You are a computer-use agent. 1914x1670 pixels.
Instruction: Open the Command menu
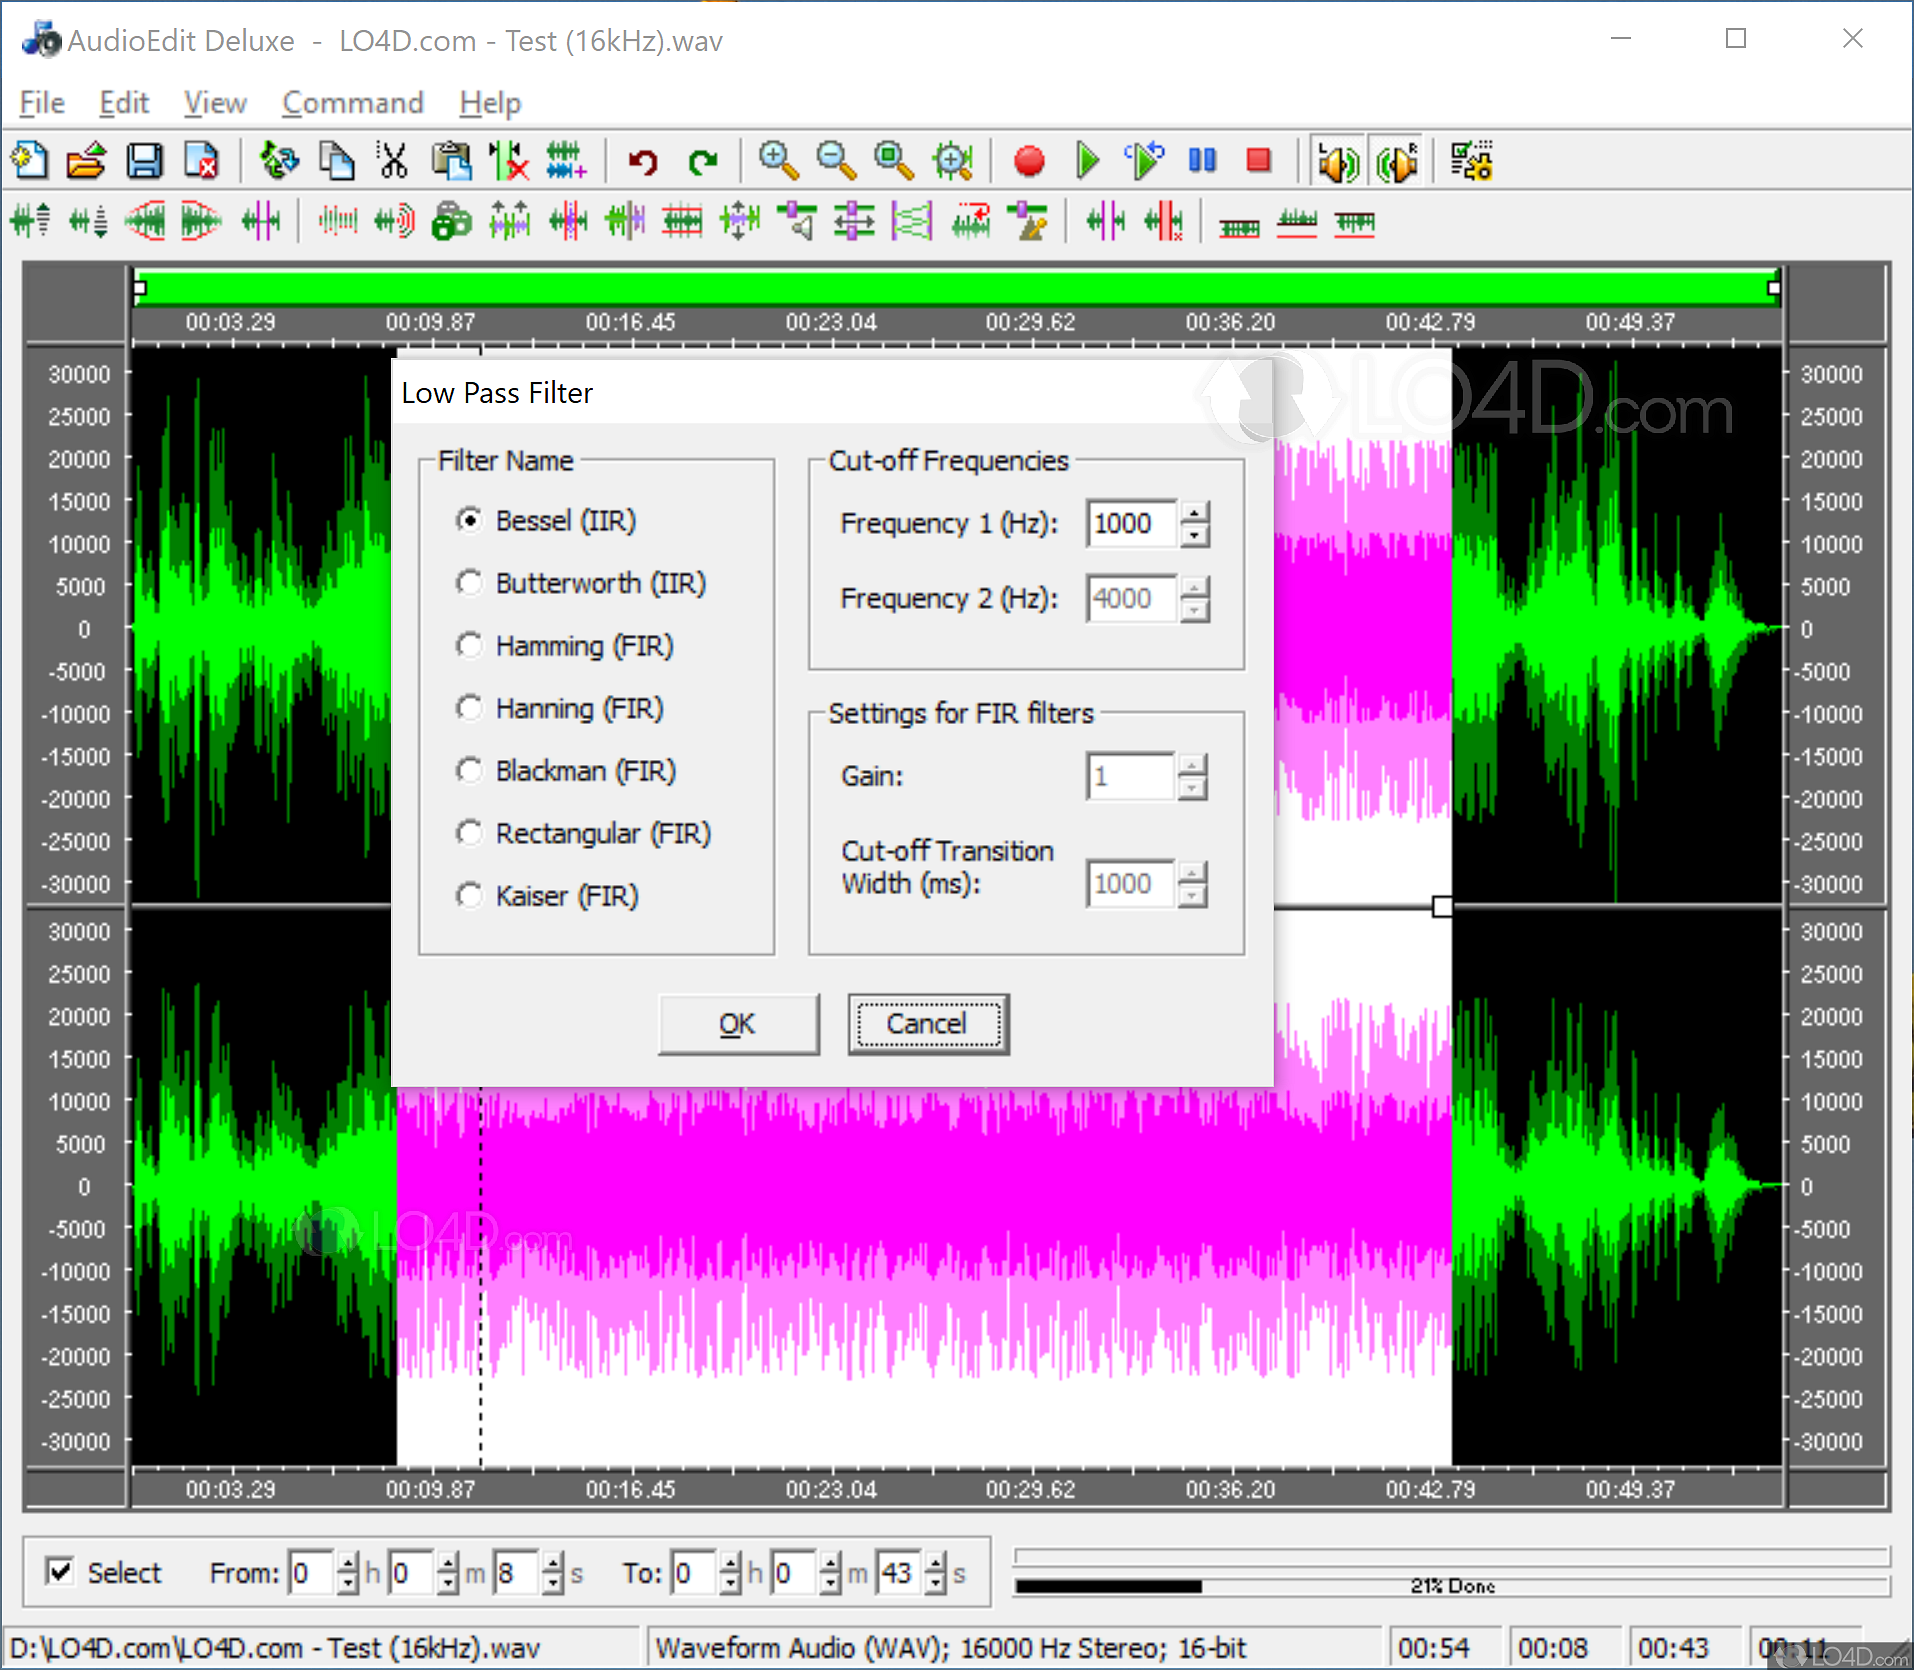point(352,102)
